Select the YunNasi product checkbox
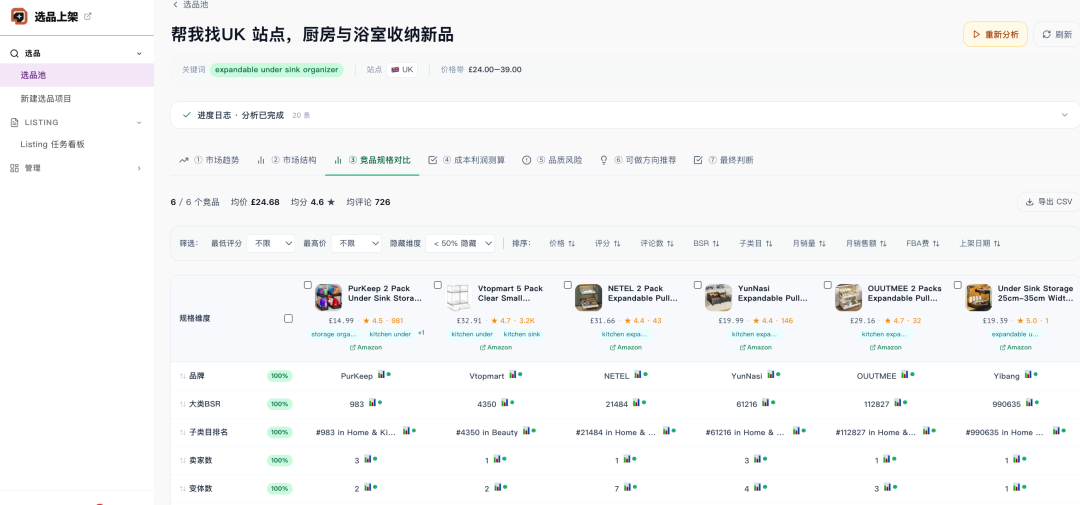 [x=698, y=285]
